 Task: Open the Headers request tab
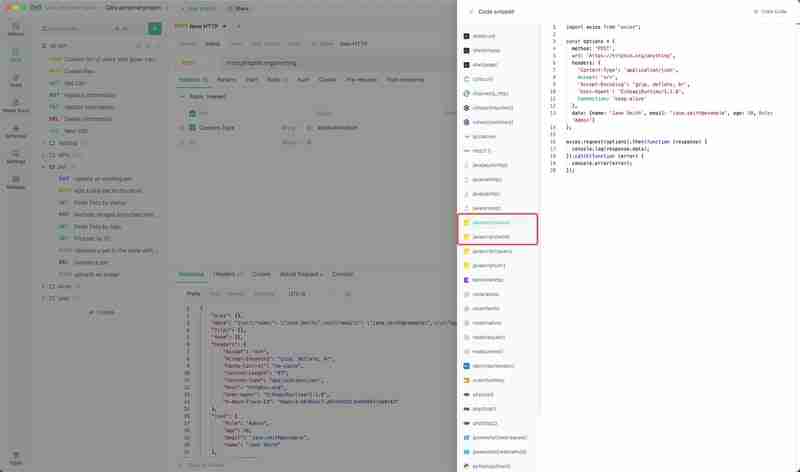tap(193, 80)
